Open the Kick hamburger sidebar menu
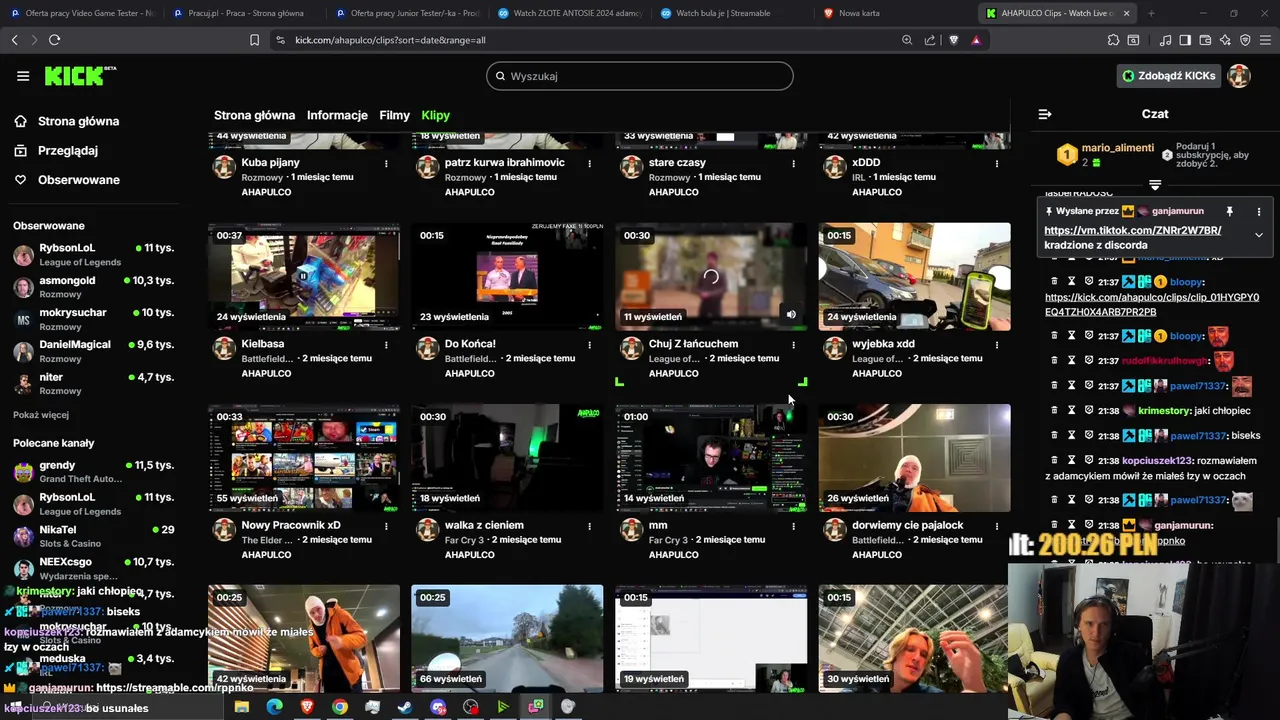This screenshot has width=1280, height=720. point(23,76)
